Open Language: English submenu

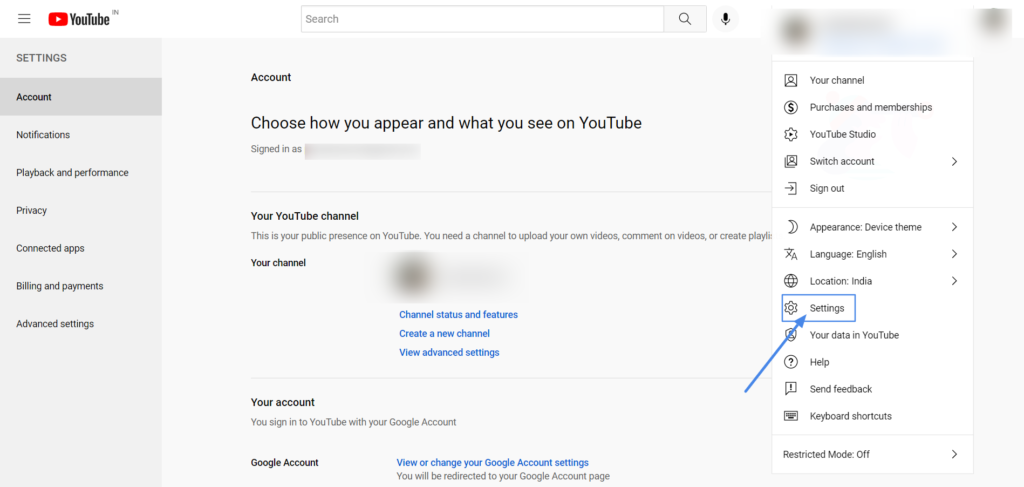tap(954, 254)
